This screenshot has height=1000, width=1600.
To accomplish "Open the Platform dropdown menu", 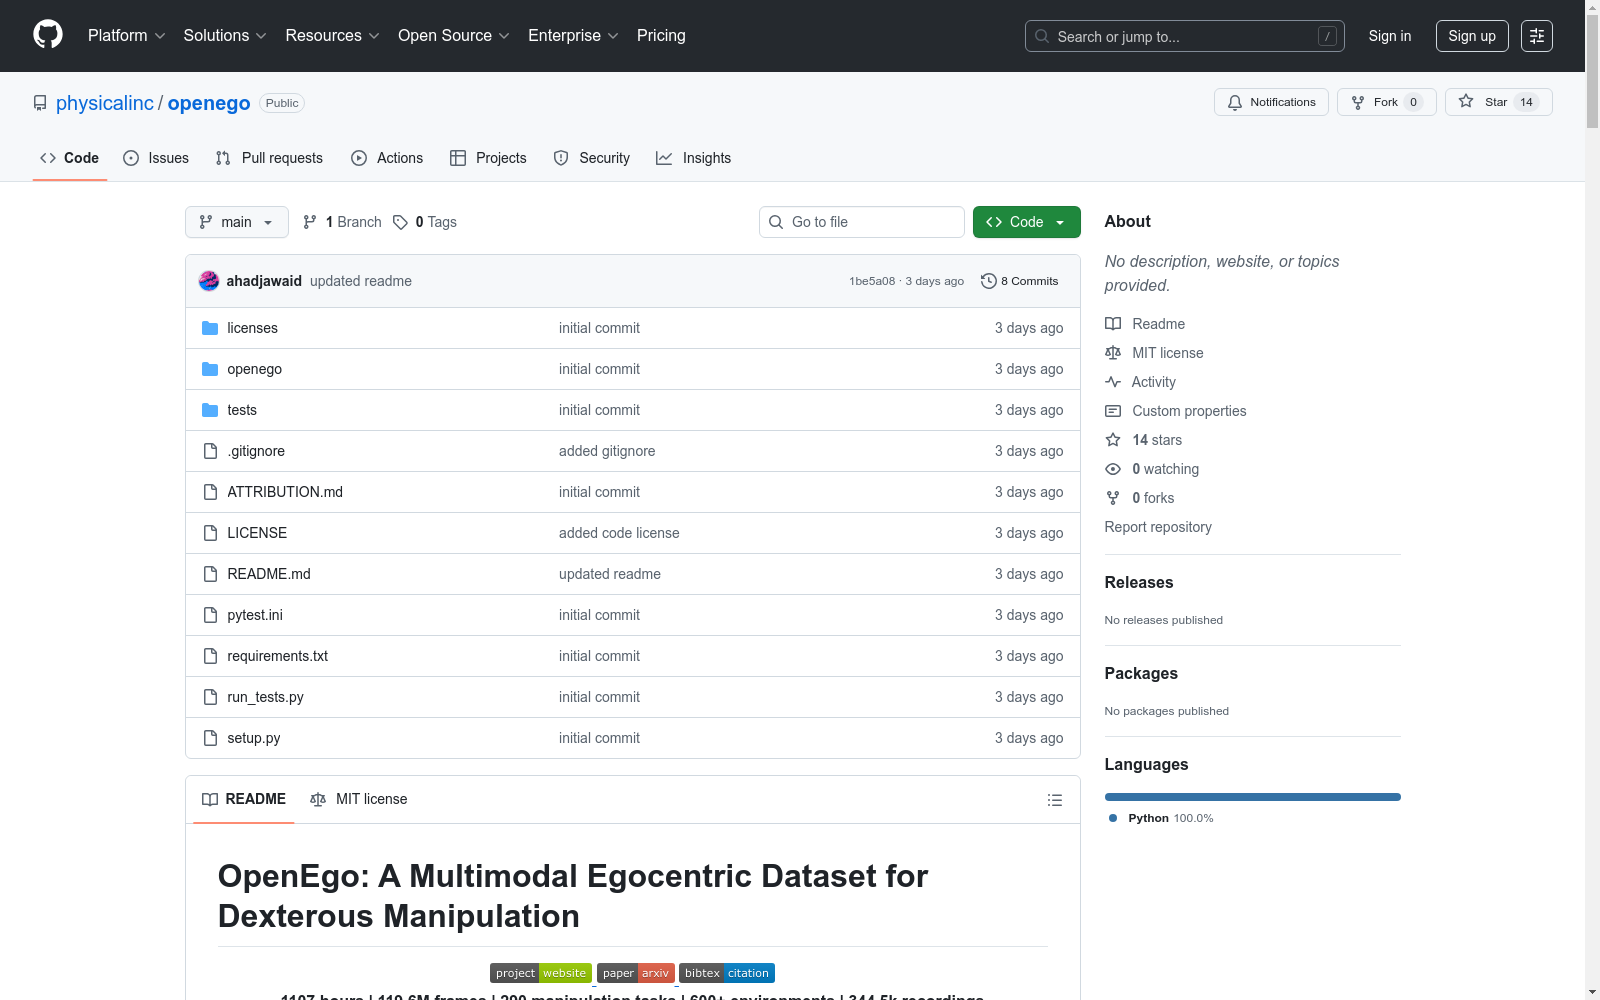I will [127, 36].
